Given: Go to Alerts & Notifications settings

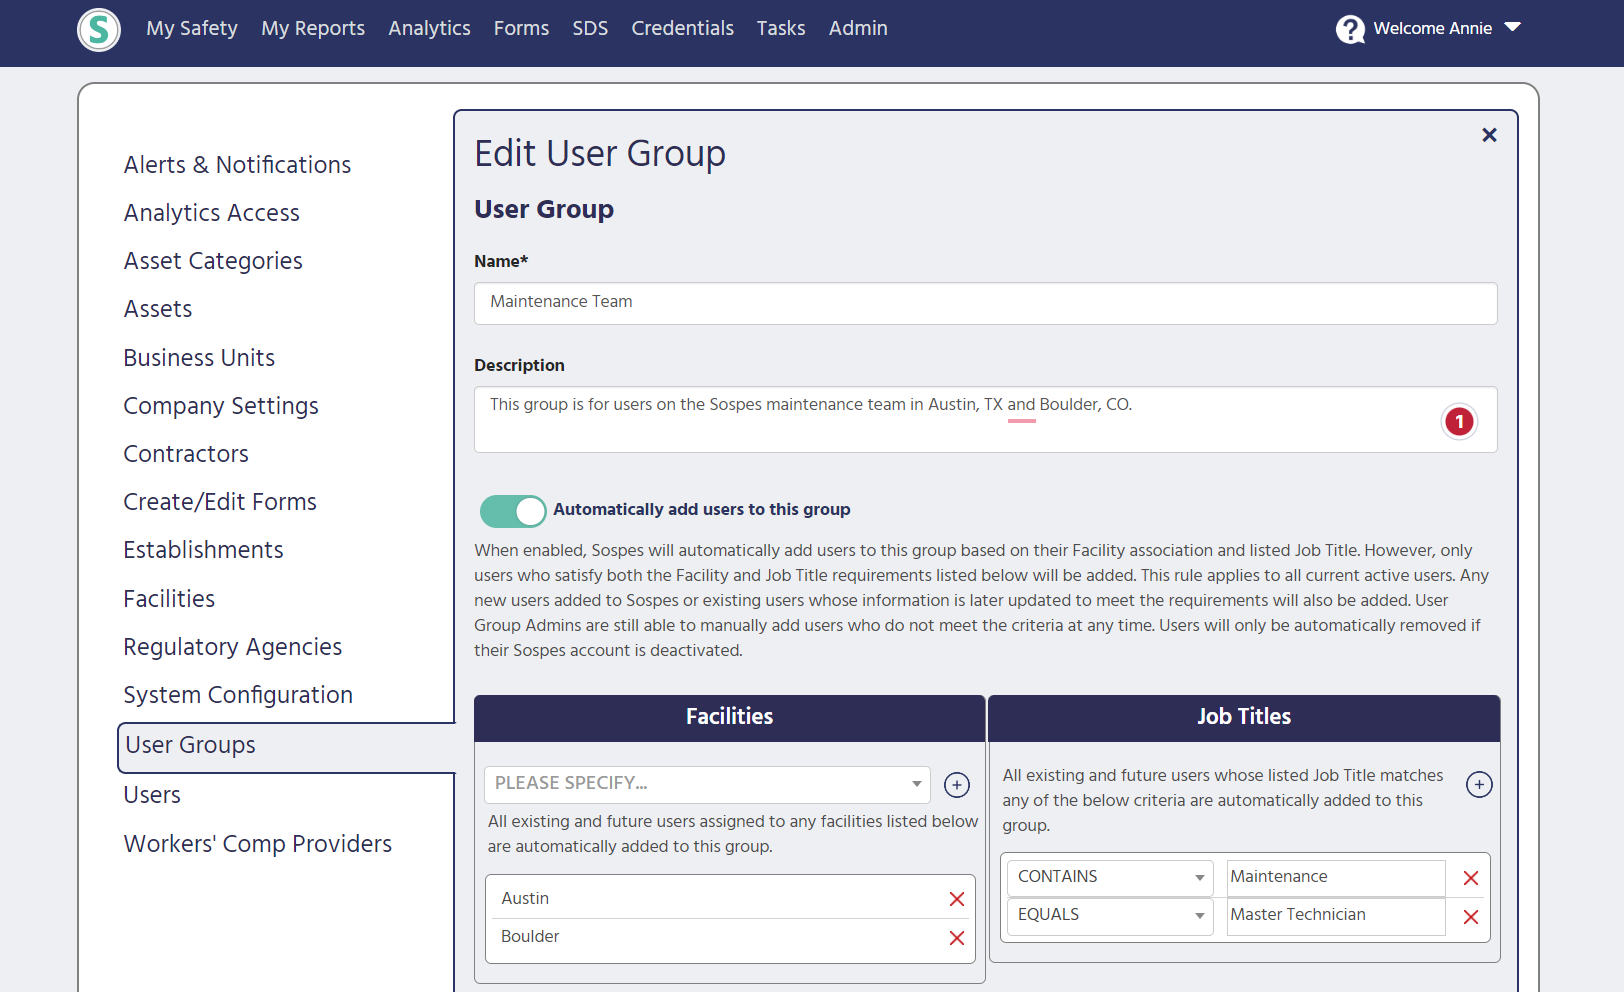Looking at the screenshot, I should (x=237, y=165).
